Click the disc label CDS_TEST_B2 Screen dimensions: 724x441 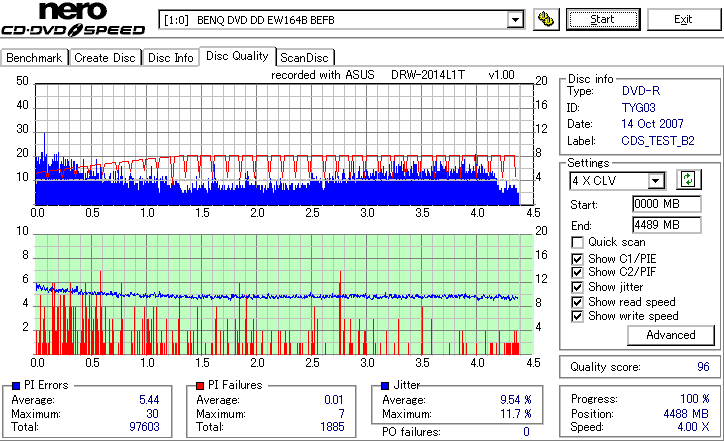tap(658, 141)
